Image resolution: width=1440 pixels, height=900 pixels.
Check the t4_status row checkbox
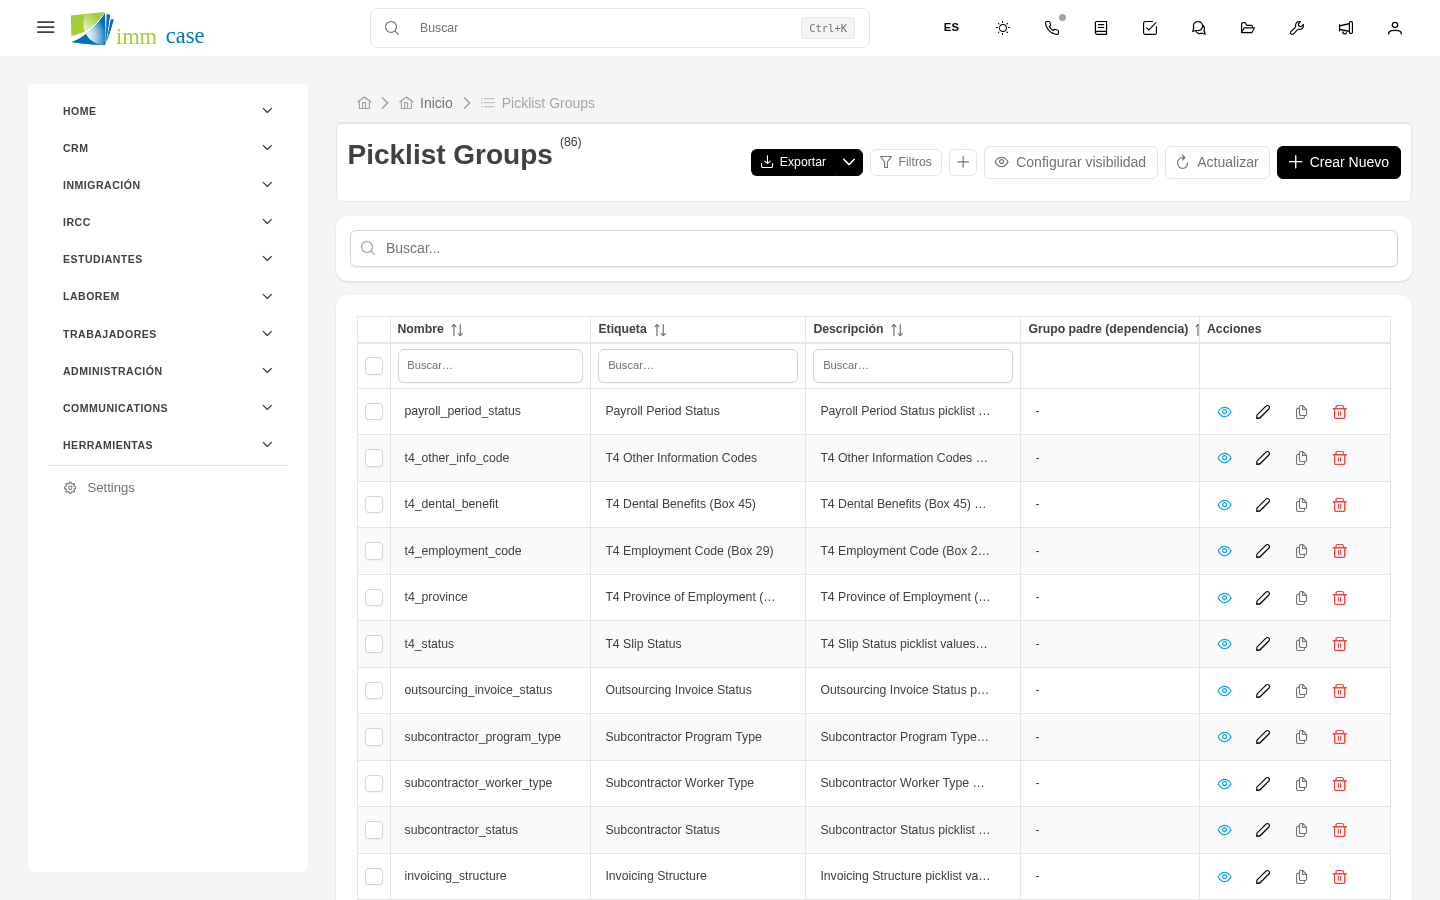[374, 644]
